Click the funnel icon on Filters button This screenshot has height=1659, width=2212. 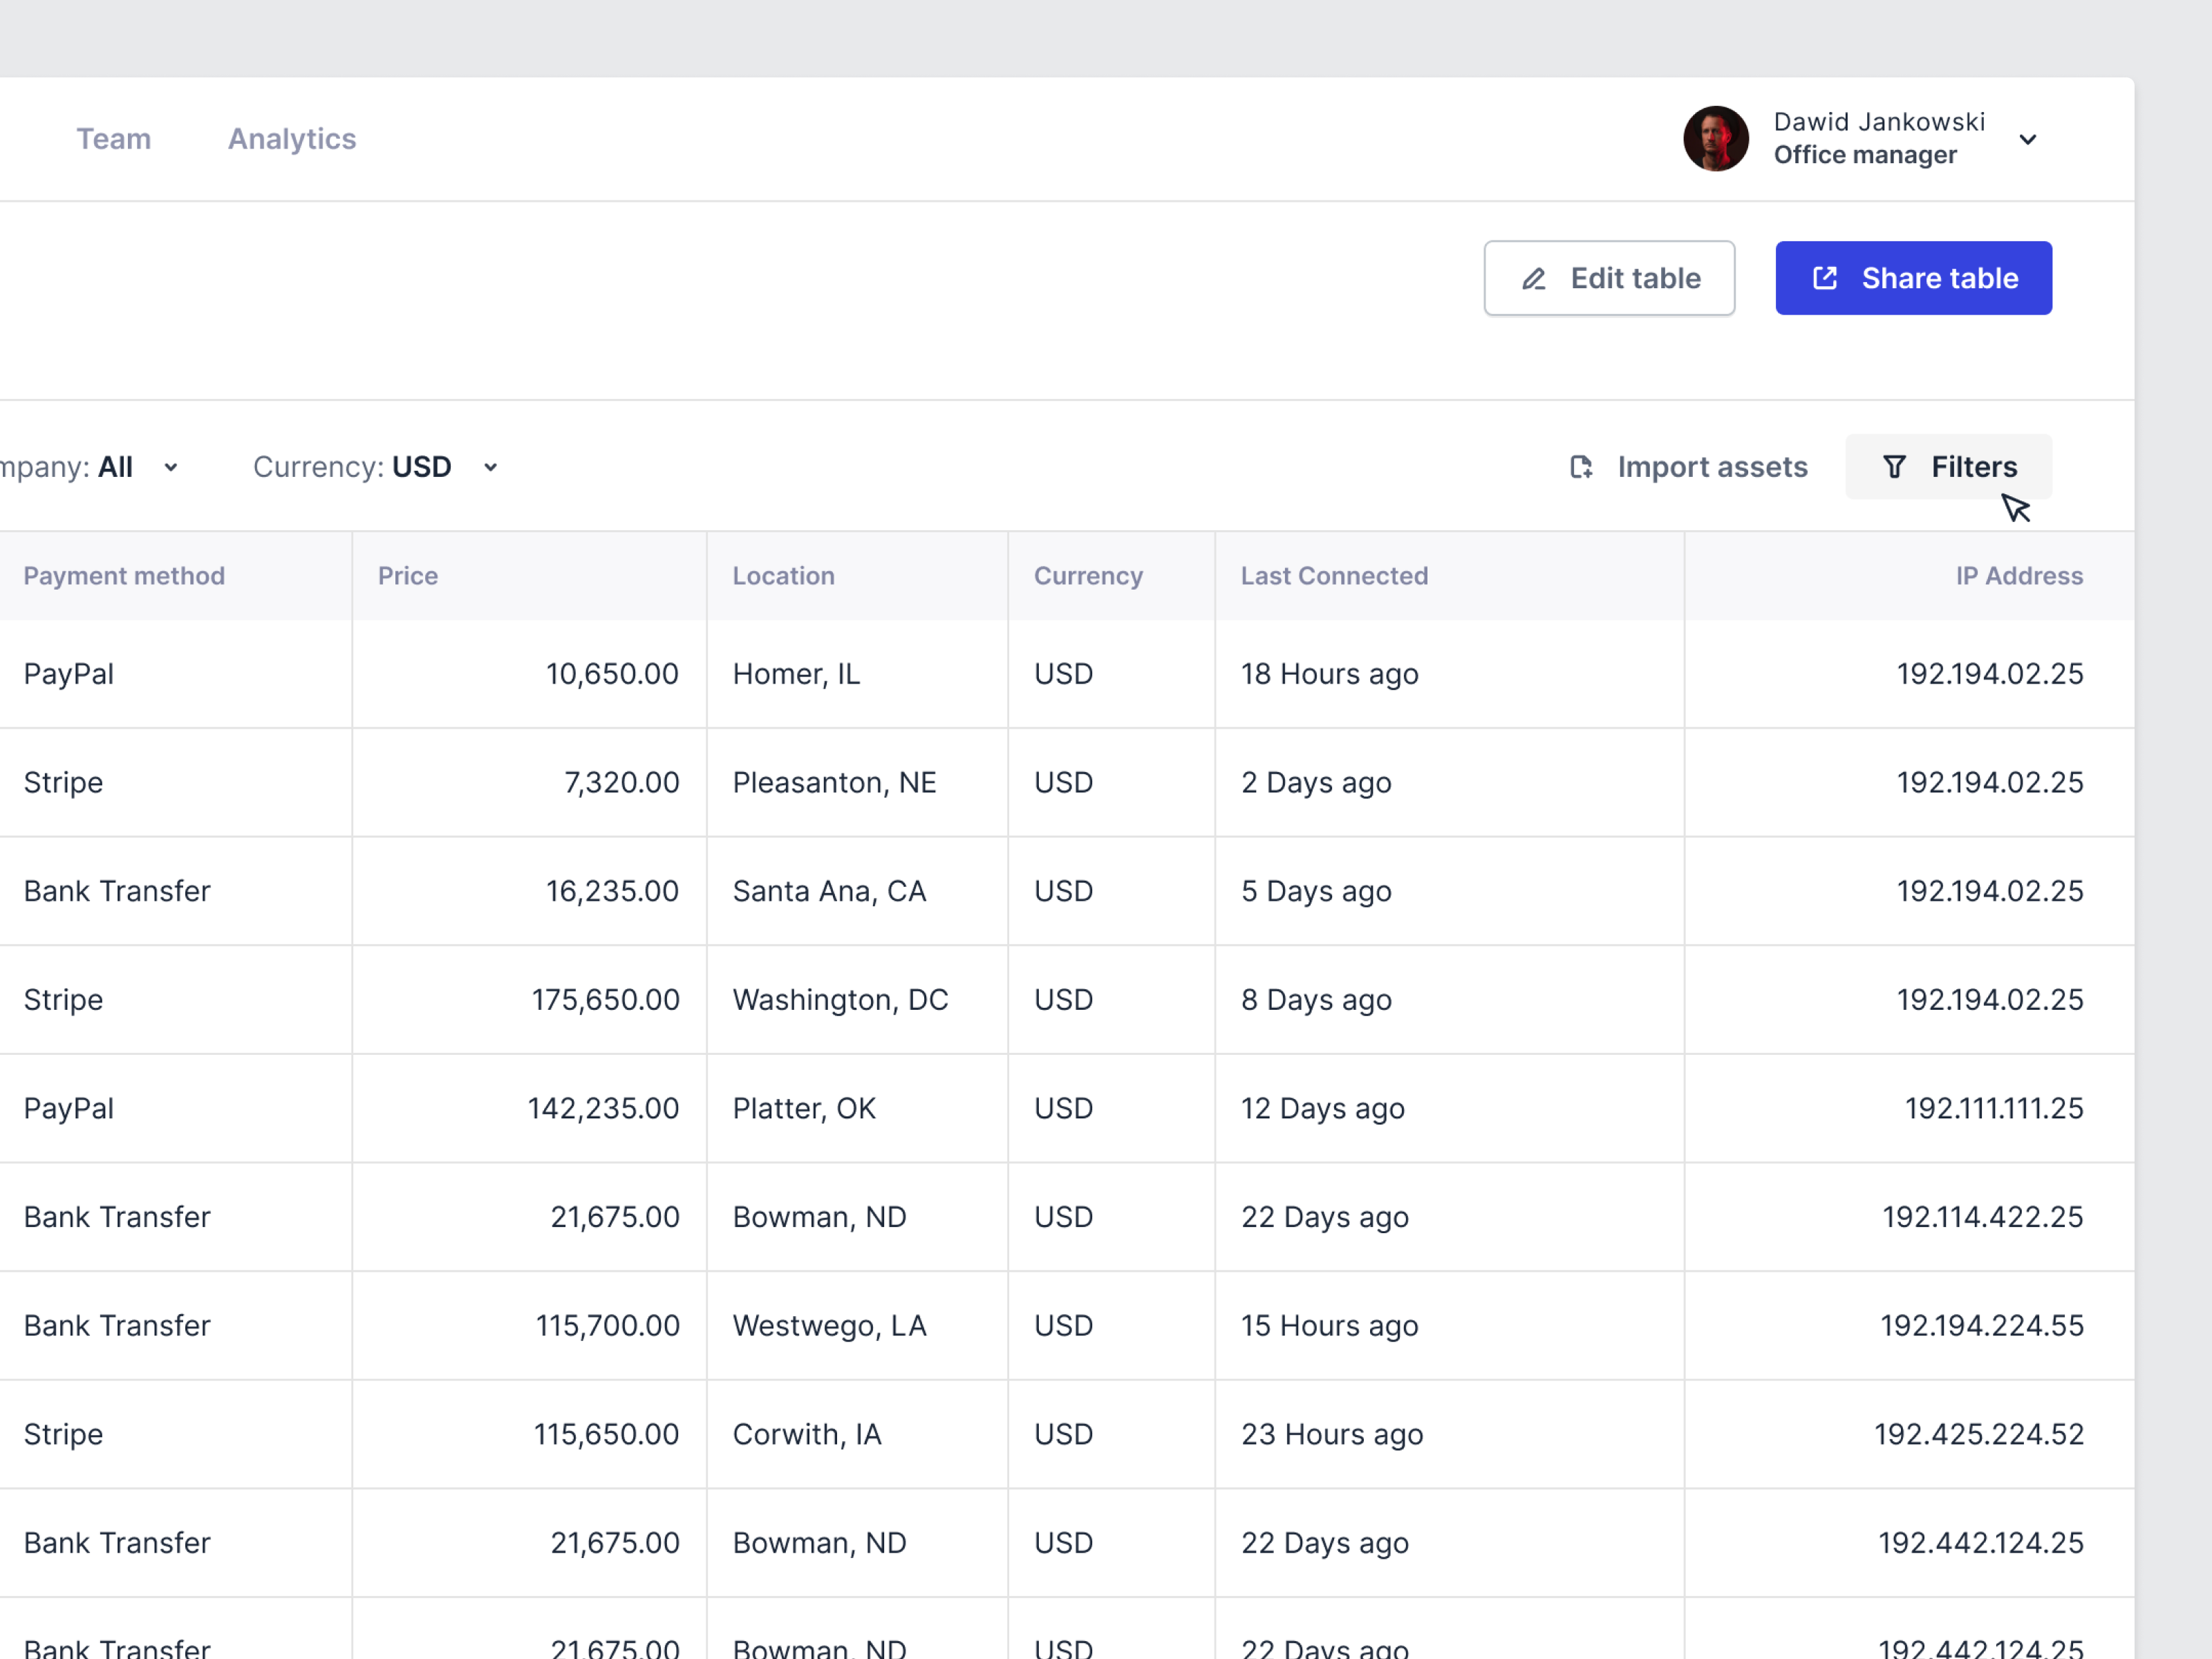tap(1896, 467)
